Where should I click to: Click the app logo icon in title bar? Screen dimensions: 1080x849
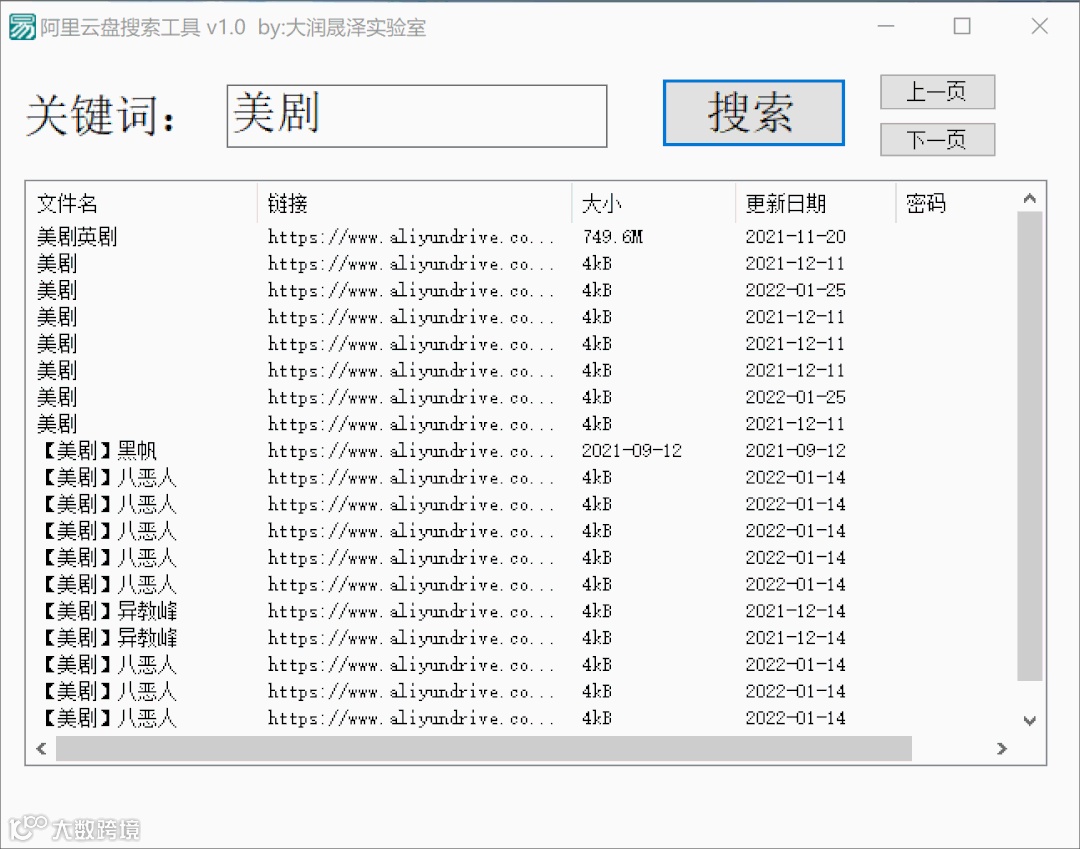click(22, 28)
